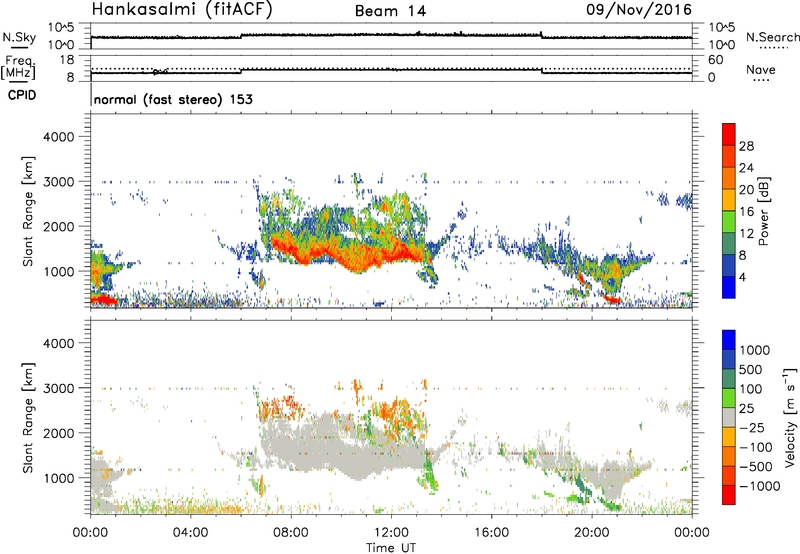Click the 'CPID' label
800x554 pixels.
[x=22, y=95]
